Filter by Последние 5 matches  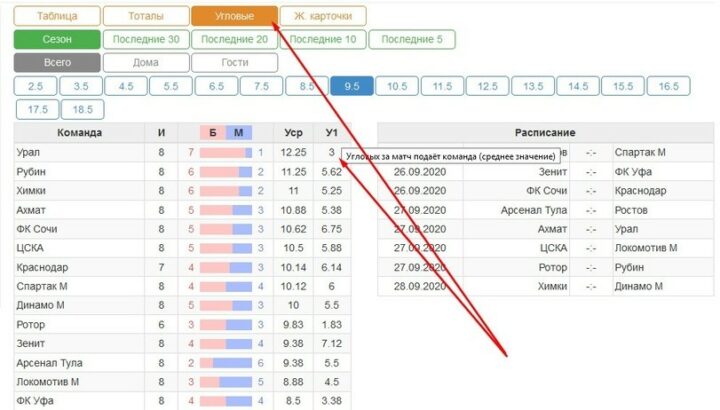[x=412, y=39]
